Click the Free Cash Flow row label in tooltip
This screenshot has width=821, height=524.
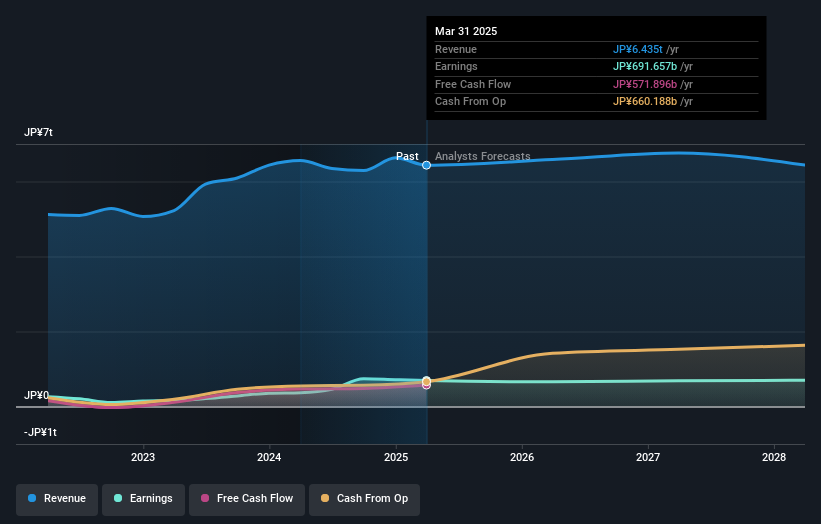[473, 84]
